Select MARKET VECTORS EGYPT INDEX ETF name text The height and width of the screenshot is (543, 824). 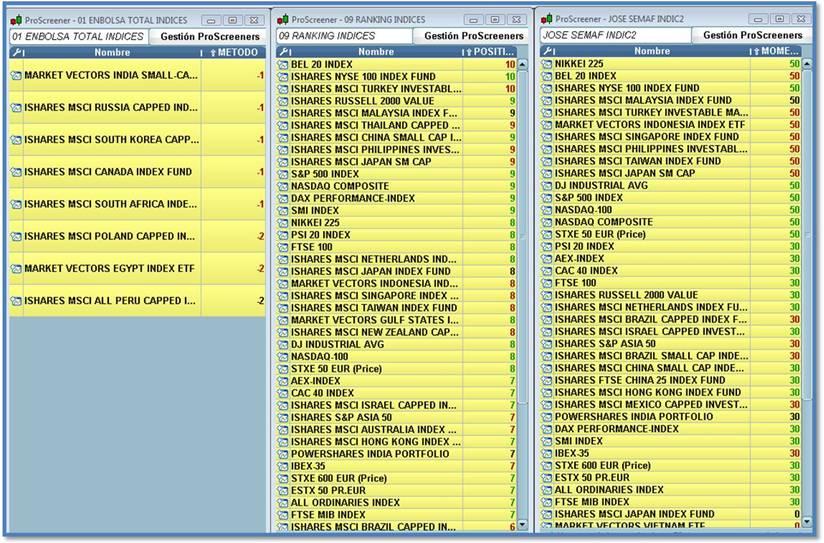point(109,269)
